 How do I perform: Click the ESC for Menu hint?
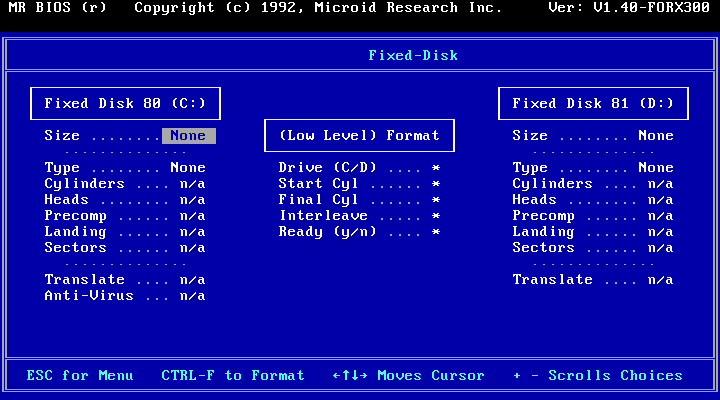point(80,376)
